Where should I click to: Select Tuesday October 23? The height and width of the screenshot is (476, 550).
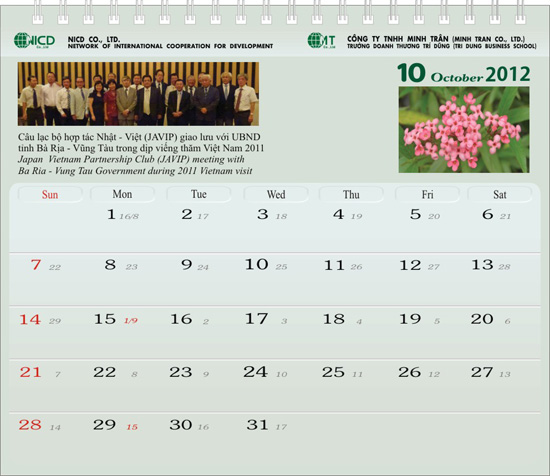[181, 372]
